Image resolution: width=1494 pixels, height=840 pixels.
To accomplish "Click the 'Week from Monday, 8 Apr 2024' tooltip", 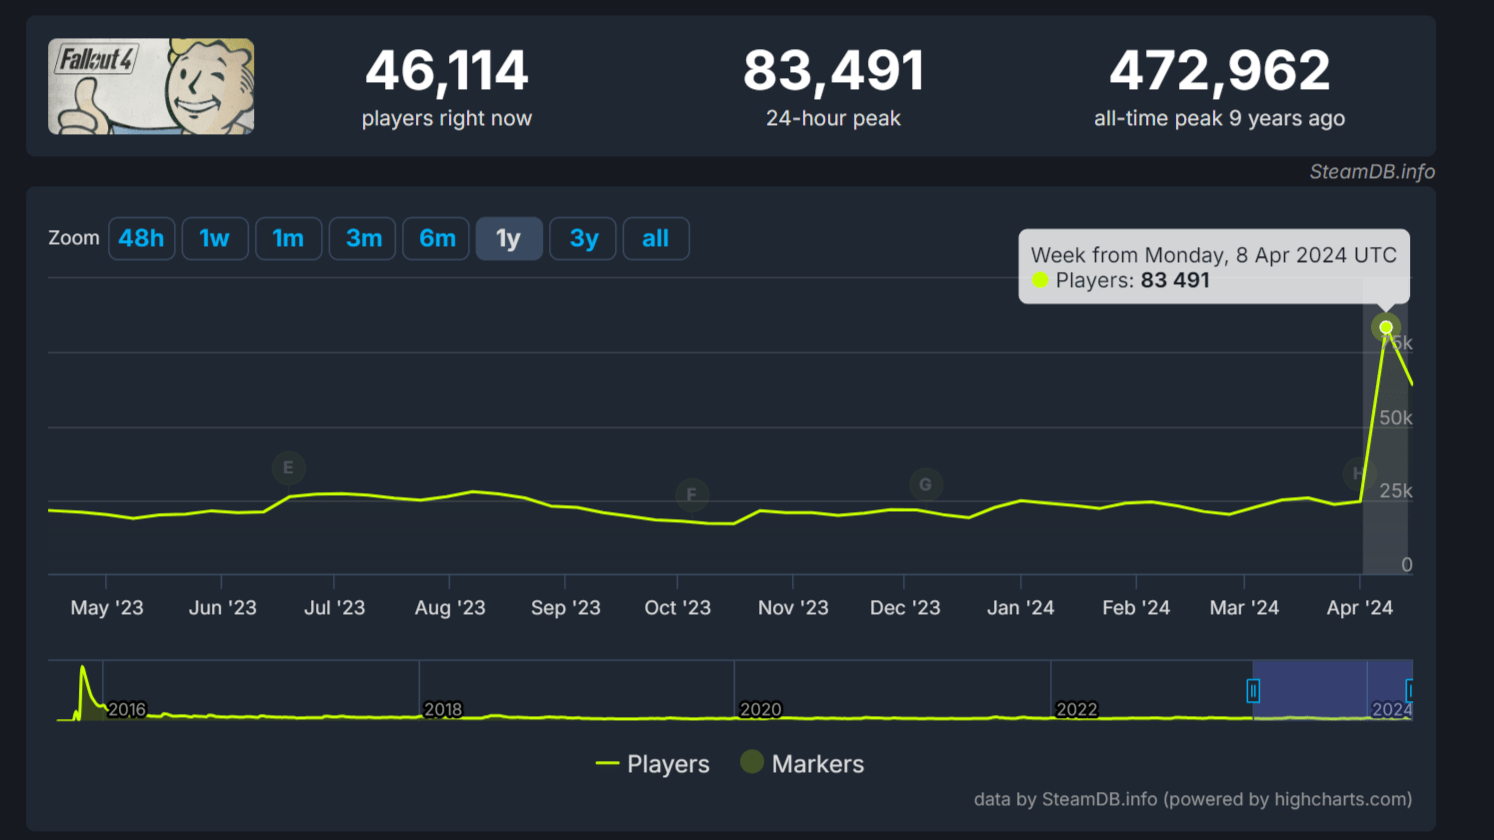I will point(1214,267).
